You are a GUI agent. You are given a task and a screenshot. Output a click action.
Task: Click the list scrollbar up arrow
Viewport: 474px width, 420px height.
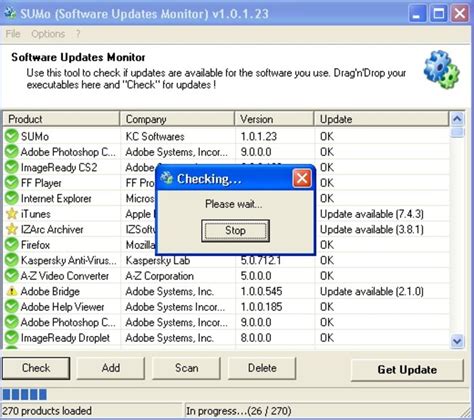[457, 119]
